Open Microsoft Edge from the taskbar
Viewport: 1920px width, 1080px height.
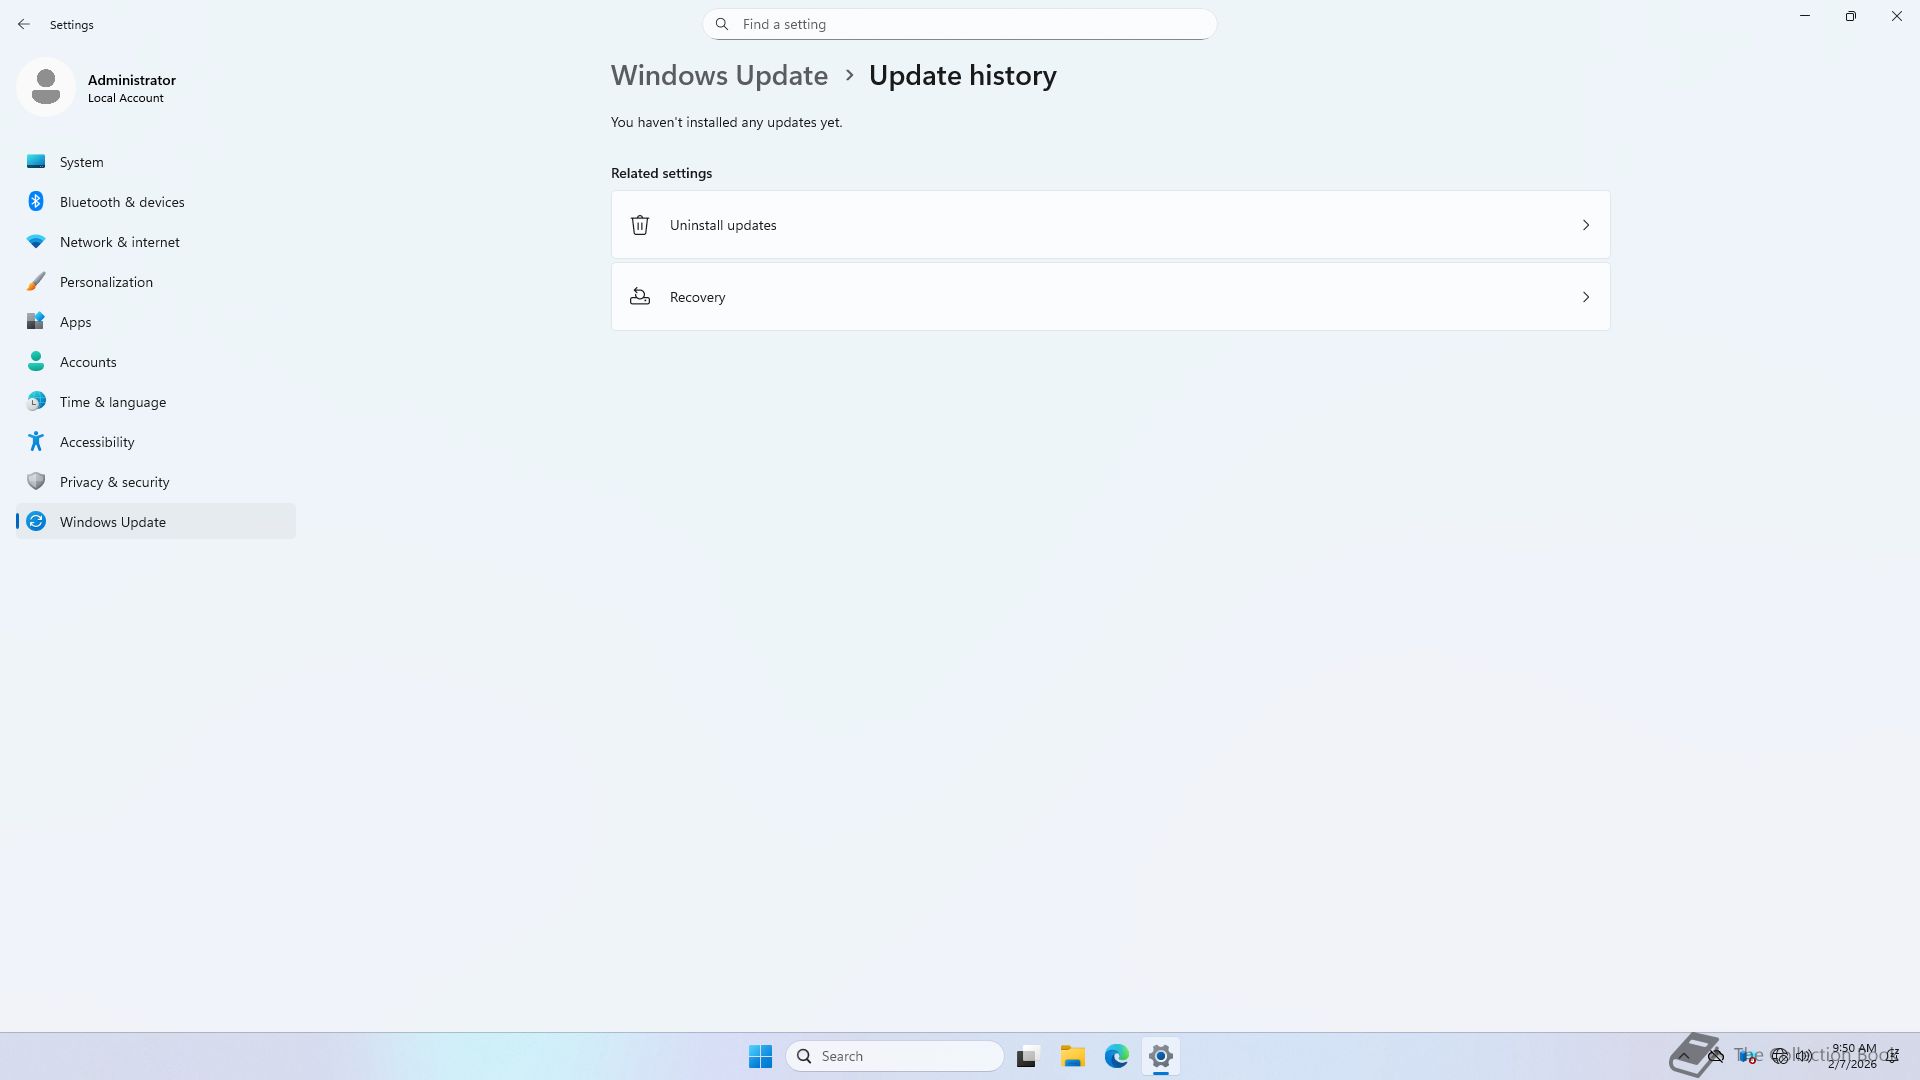(x=1116, y=1056)
